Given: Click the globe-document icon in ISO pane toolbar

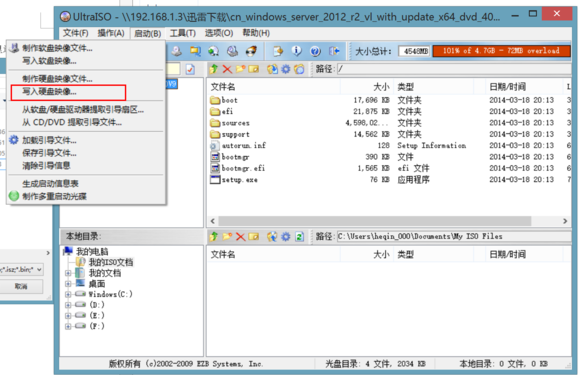Looking at the screenshot, I should (273, 69).
